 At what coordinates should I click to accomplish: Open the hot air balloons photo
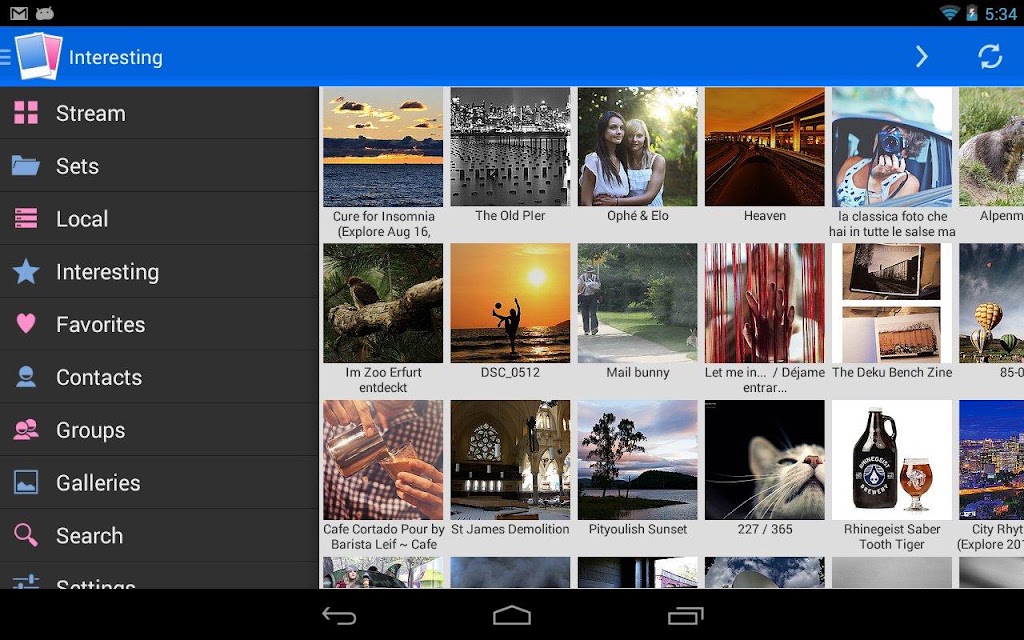(991, 303)
